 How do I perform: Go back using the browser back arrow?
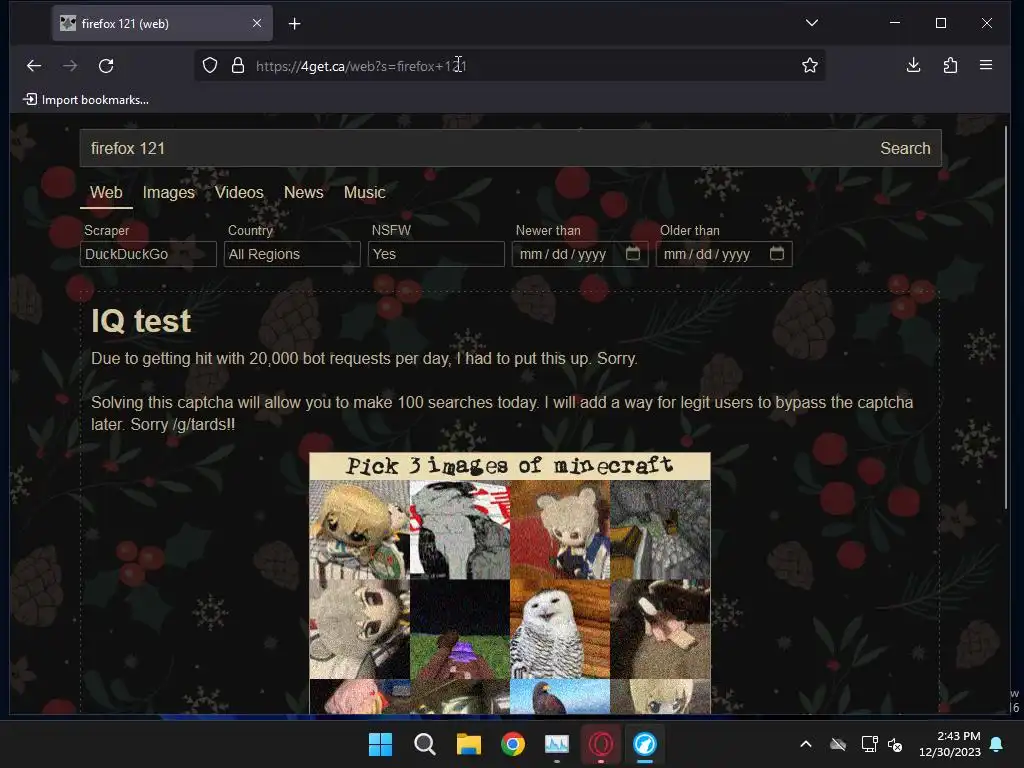tap(34, 65)
